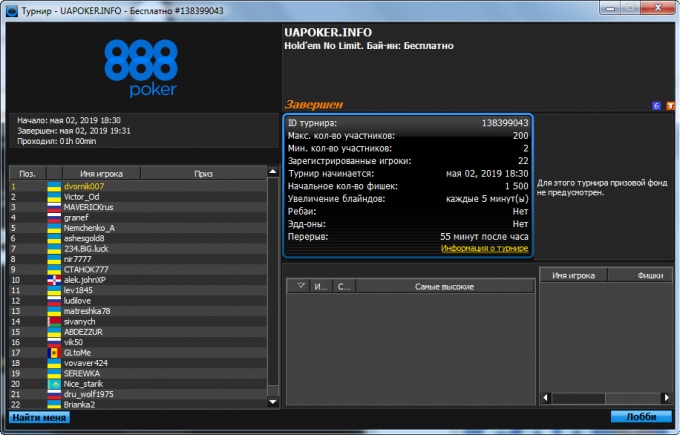Select player row lev1845
The image size is (680, 435).
tap(138, 291)
